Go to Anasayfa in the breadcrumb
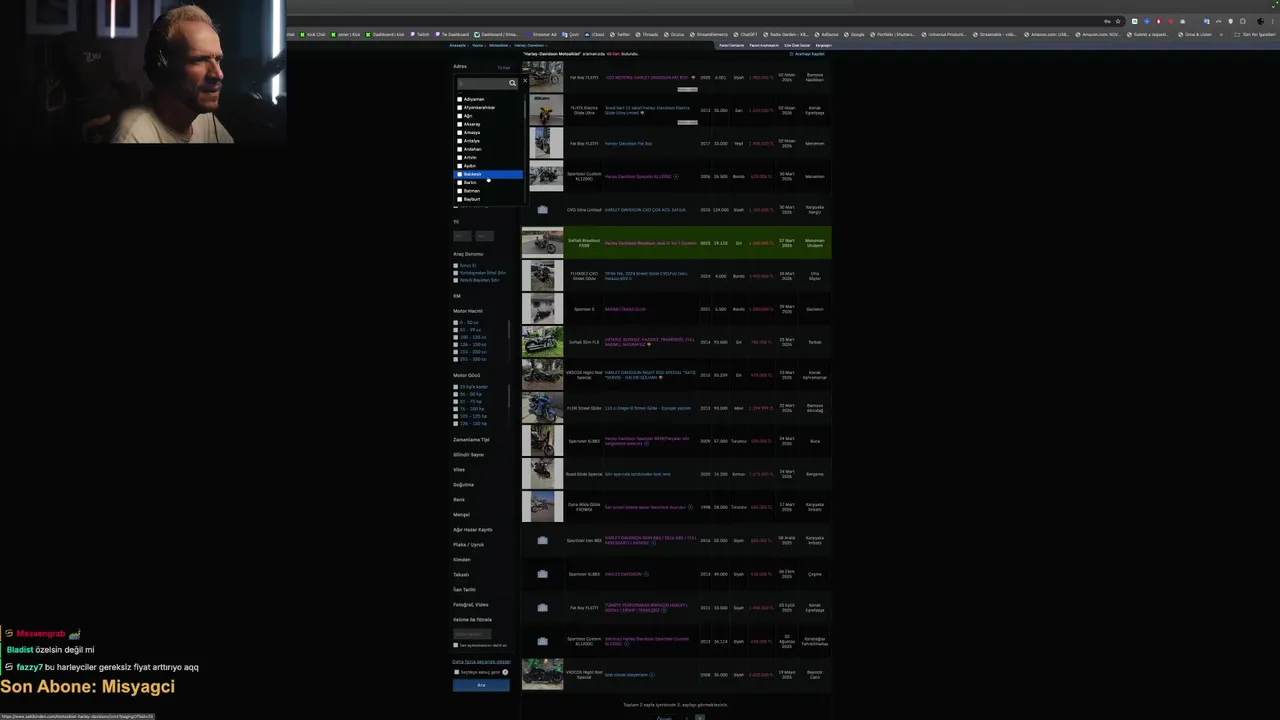 458,45
